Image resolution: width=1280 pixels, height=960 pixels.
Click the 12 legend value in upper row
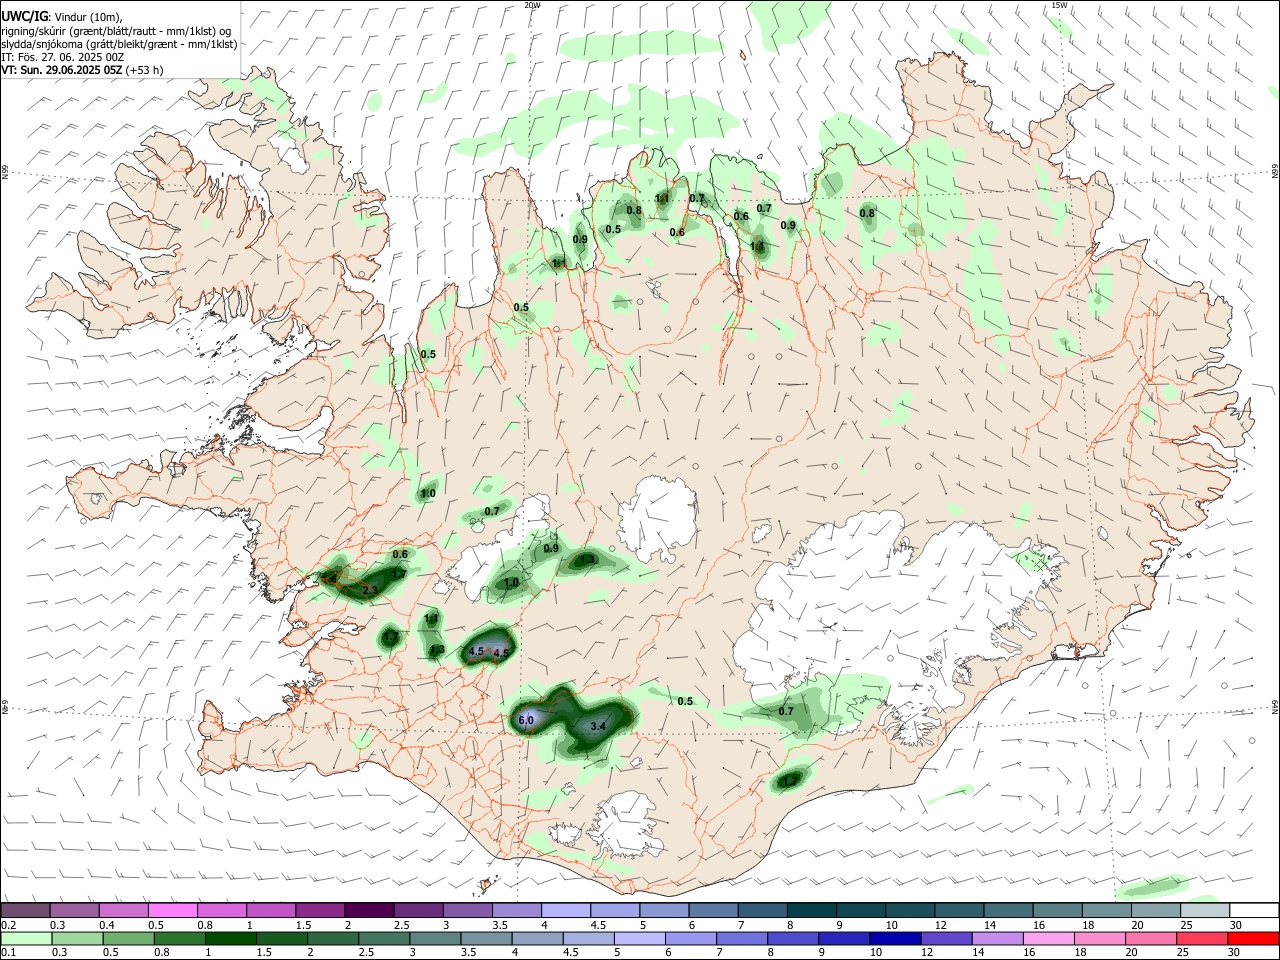940,925
